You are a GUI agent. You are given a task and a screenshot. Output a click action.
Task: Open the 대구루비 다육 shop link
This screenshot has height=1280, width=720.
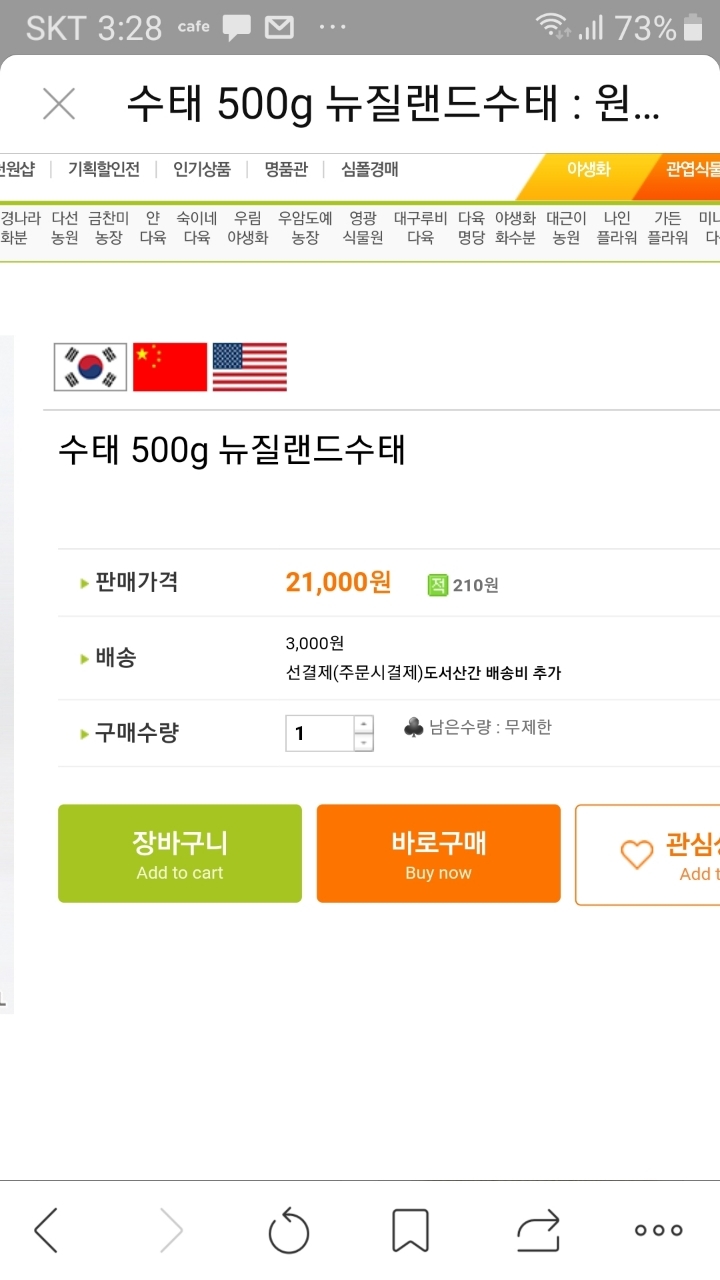pyautogui.click(x=421, y=227)
